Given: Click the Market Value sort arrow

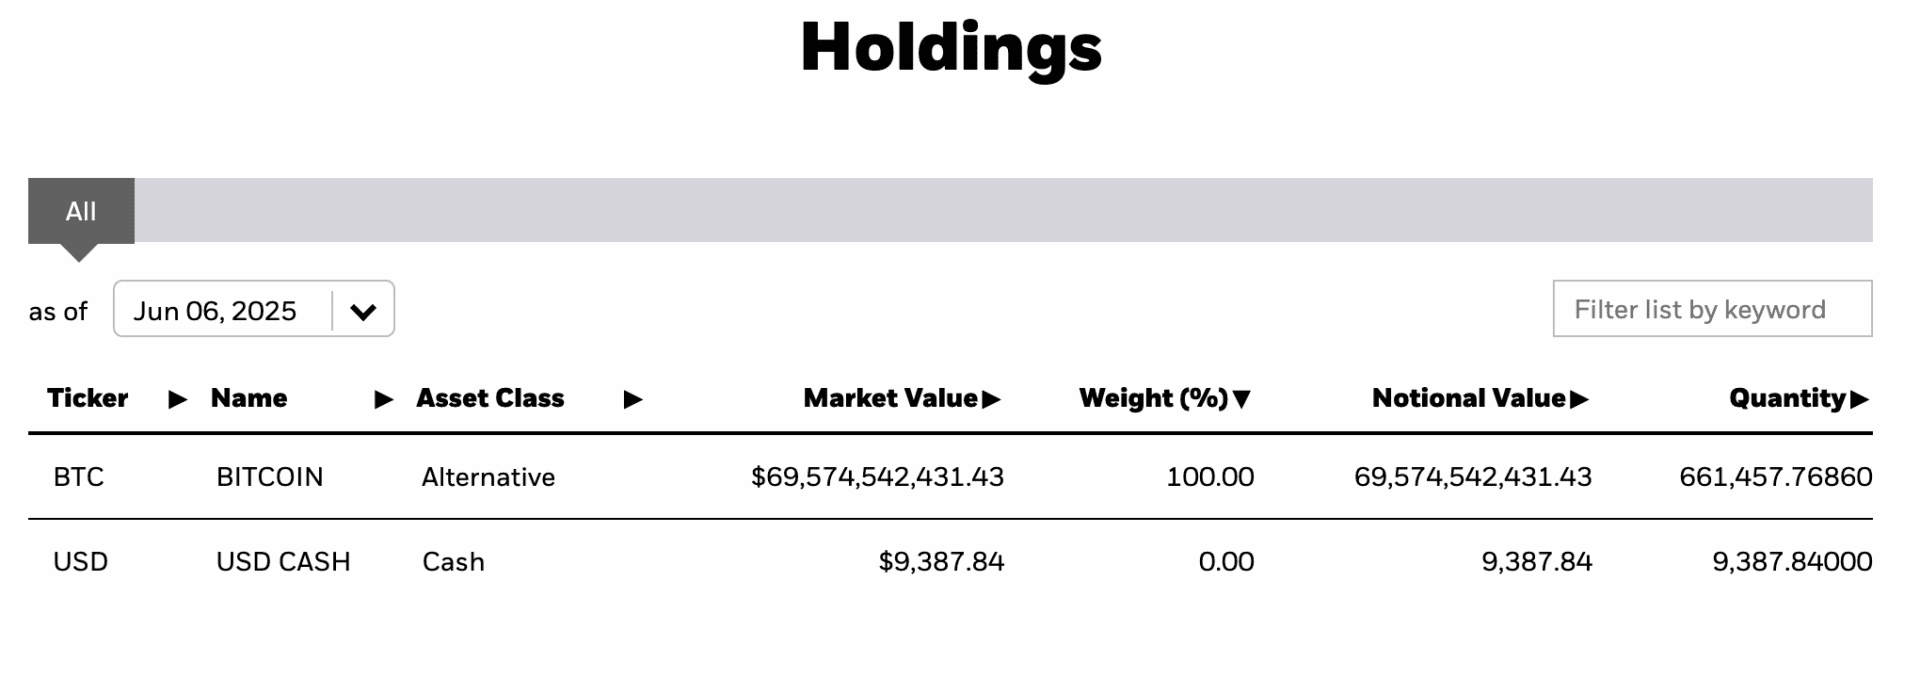Looking at the screenshot, I should pyautogui.click(x=991, y=400).
